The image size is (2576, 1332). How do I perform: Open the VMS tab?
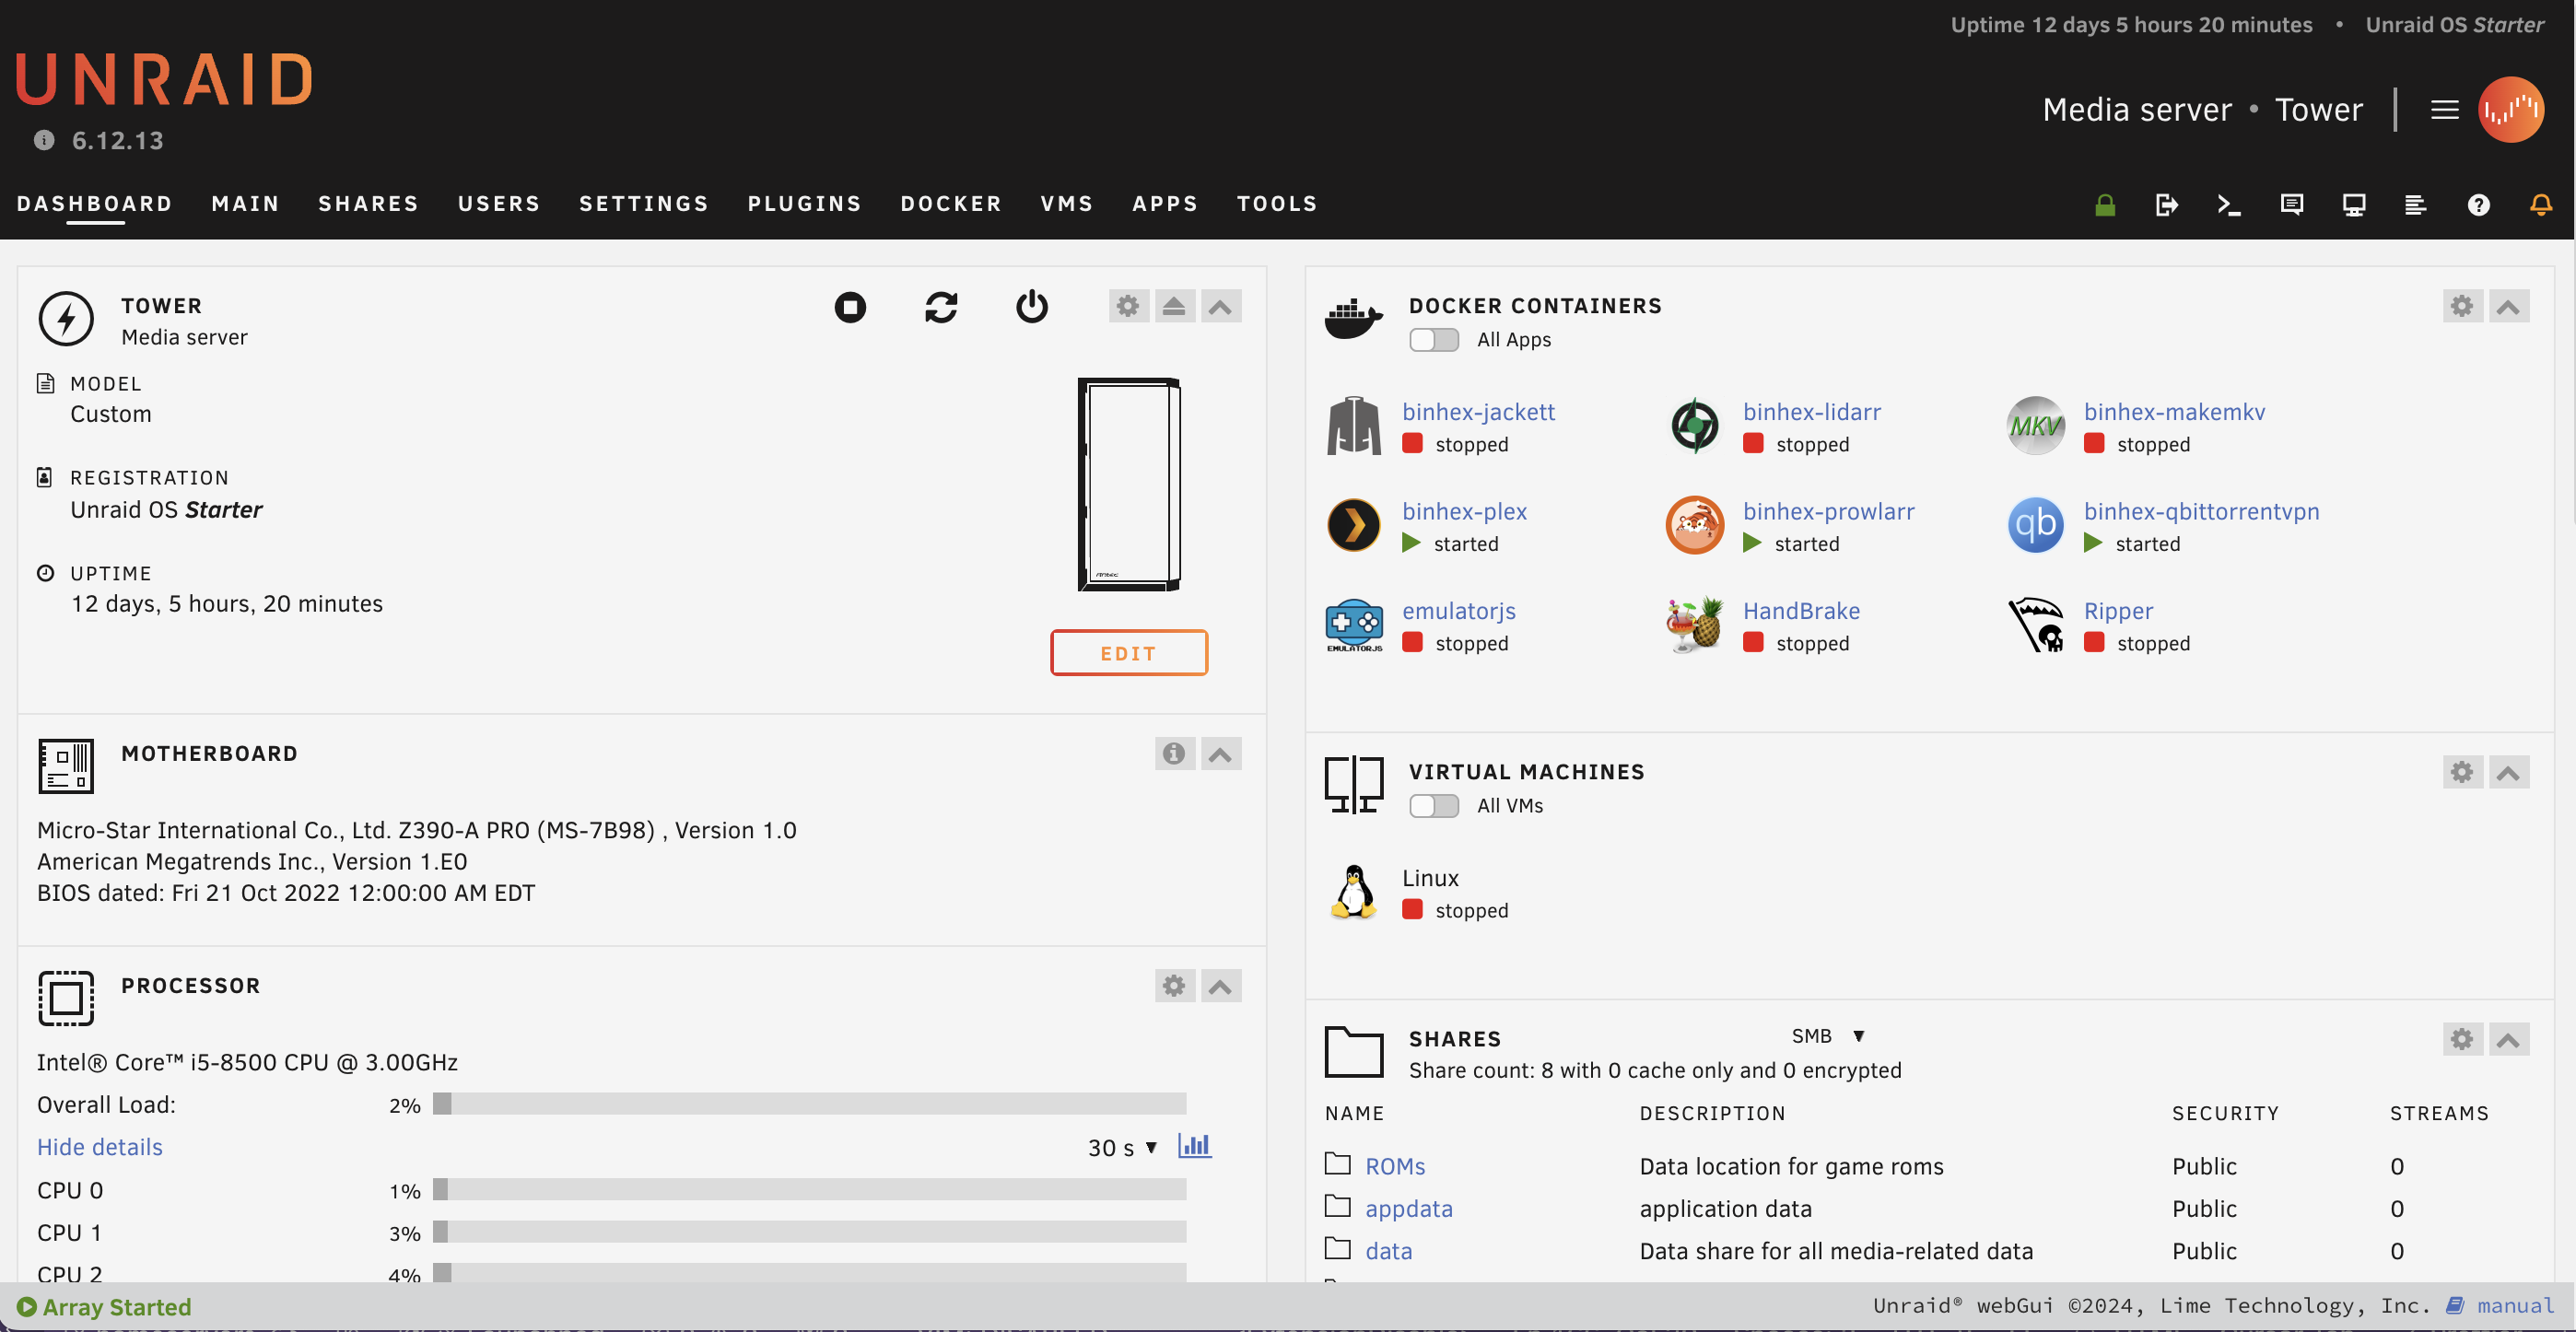tap(1067, 204)
